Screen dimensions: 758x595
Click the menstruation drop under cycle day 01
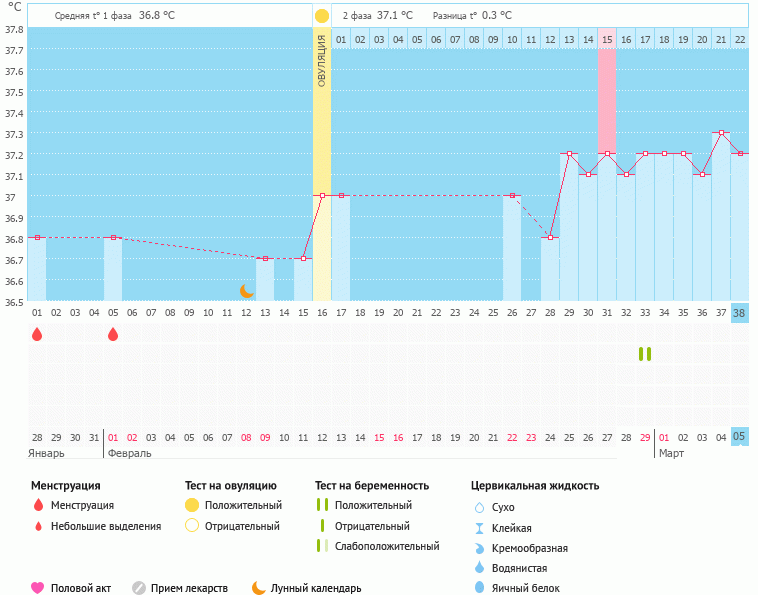point(37,334)
